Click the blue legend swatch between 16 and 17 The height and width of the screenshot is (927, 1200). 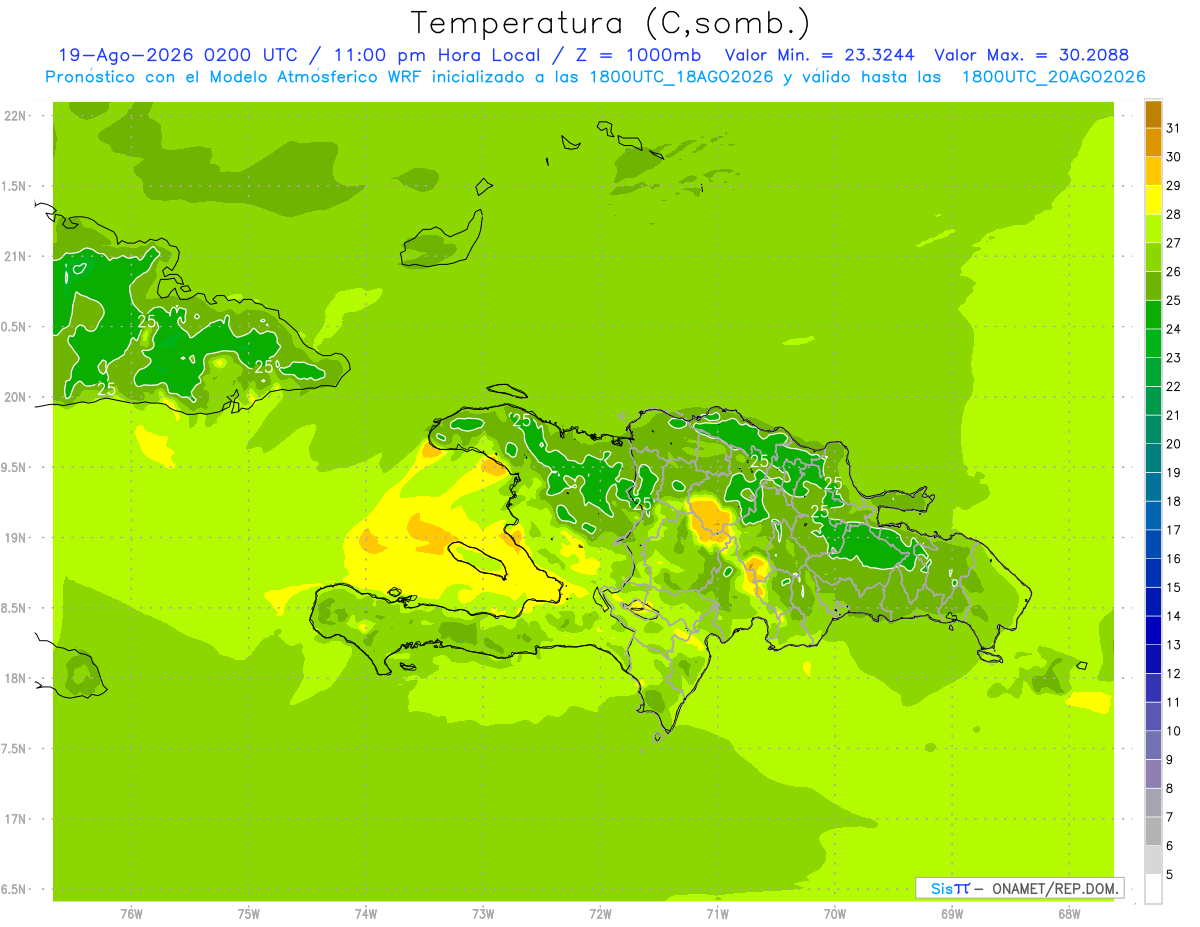point(1153,544)
